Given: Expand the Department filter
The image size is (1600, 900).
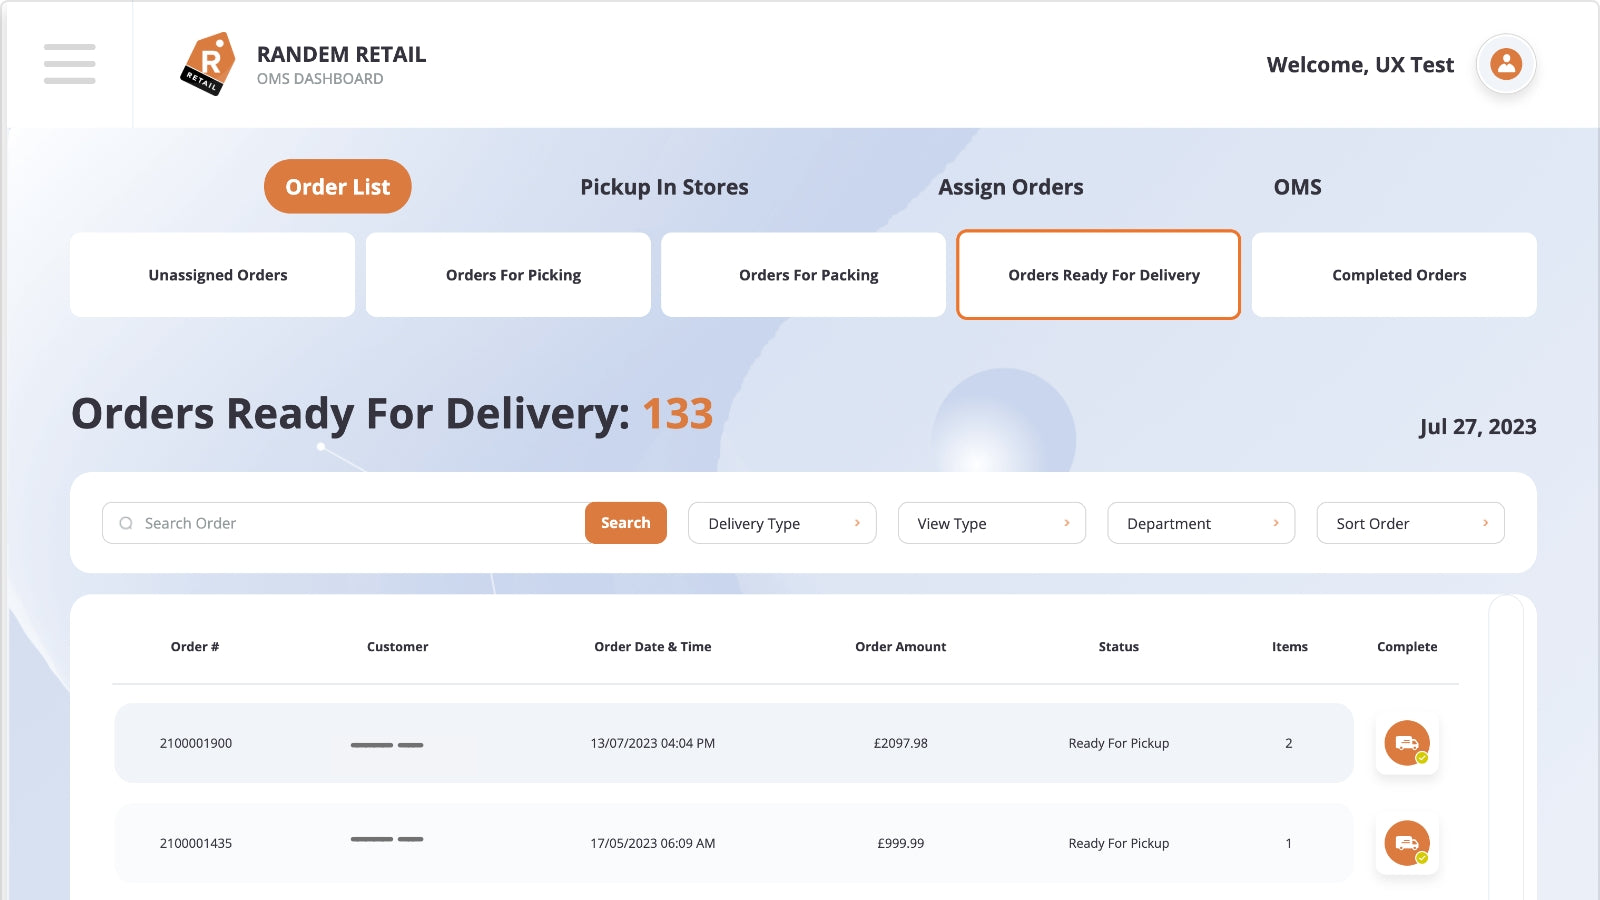Looking at the screenshot, I should [x=1200, y=523].
